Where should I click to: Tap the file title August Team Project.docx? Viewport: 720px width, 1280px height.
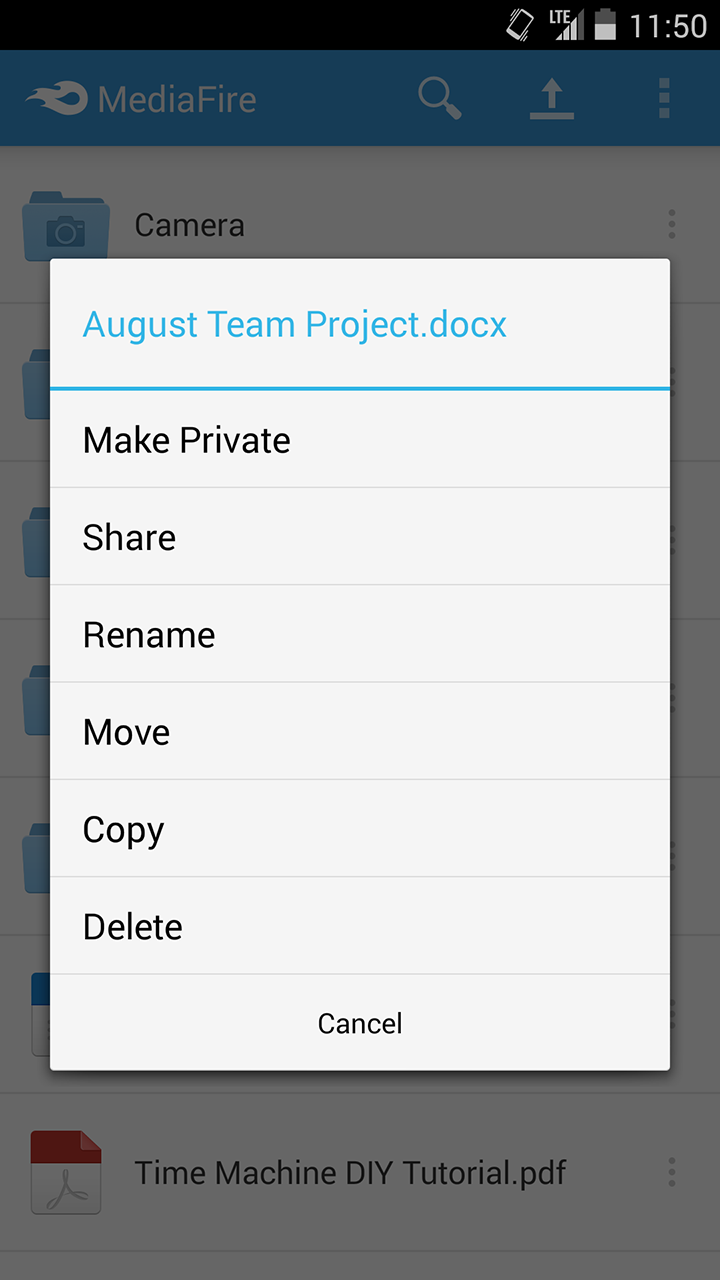(294, 324)
